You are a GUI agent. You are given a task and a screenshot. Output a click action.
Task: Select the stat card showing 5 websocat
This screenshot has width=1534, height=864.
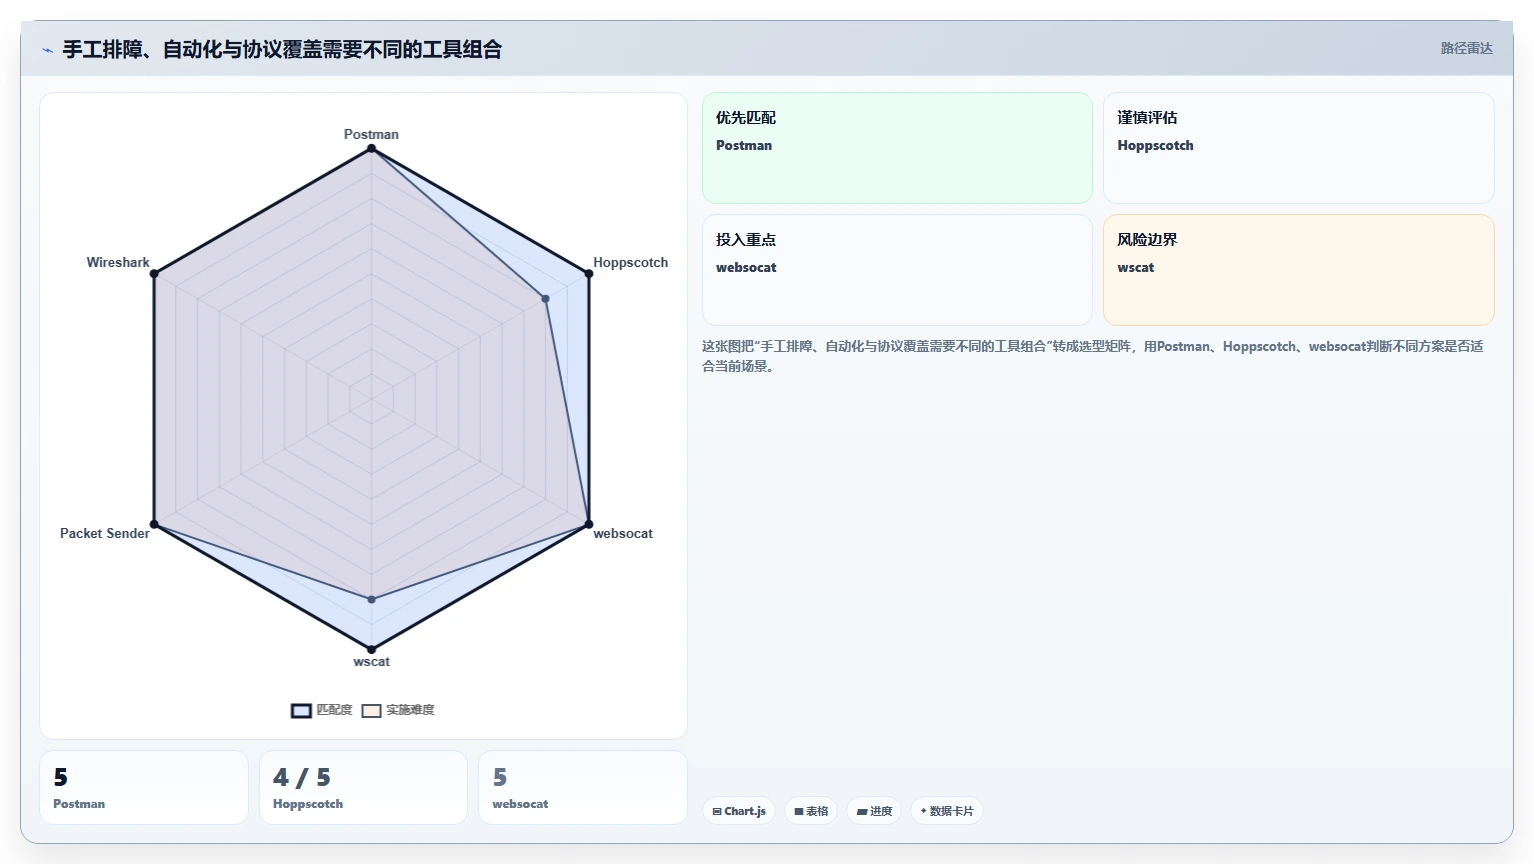pos(583,788)
